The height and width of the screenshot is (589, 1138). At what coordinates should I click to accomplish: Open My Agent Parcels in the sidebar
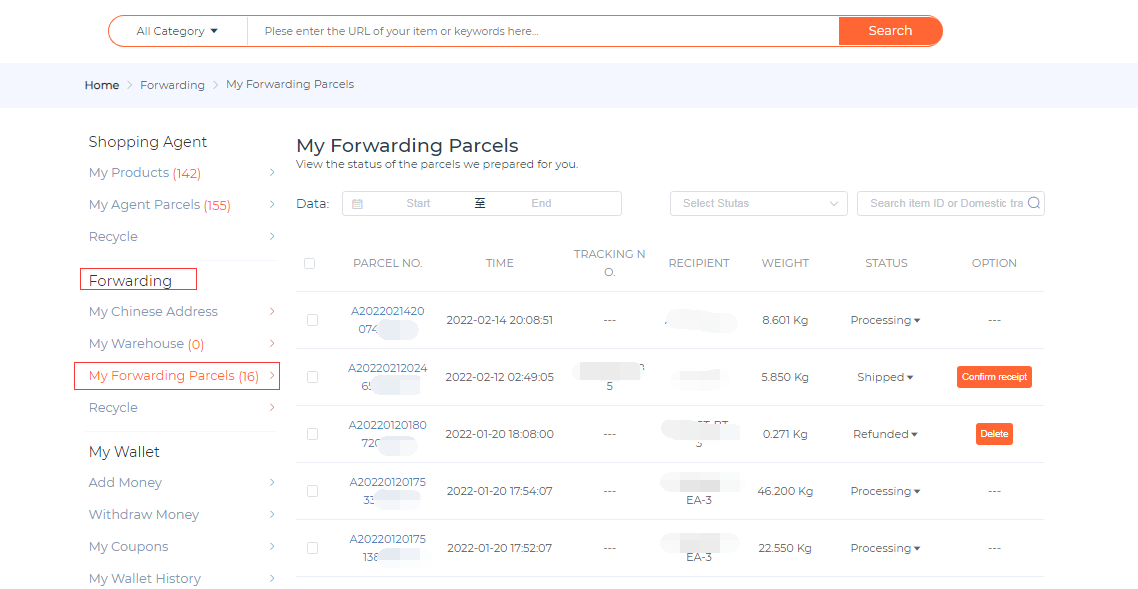(x=159, y=205)
